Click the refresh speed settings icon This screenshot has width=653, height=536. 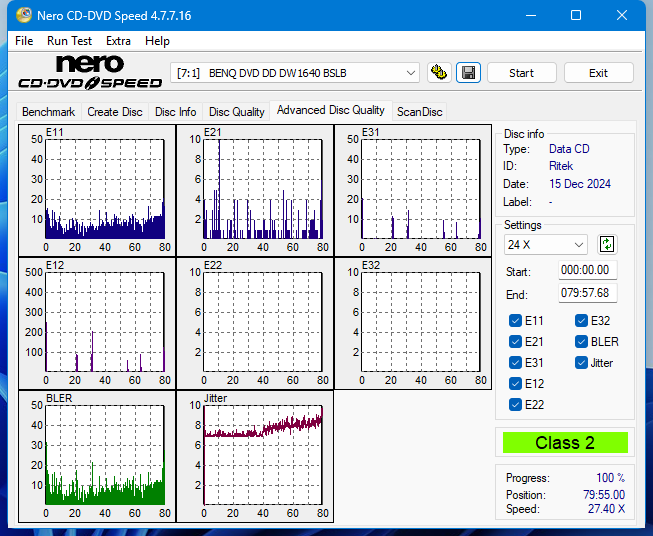(607, 244)
